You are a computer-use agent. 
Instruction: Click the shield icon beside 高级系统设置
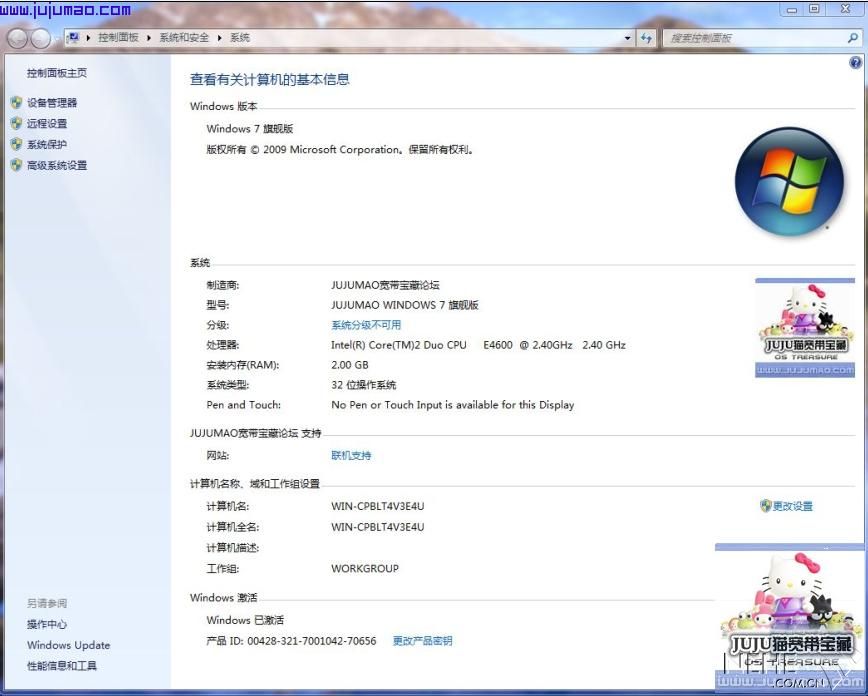click(16, 165)
